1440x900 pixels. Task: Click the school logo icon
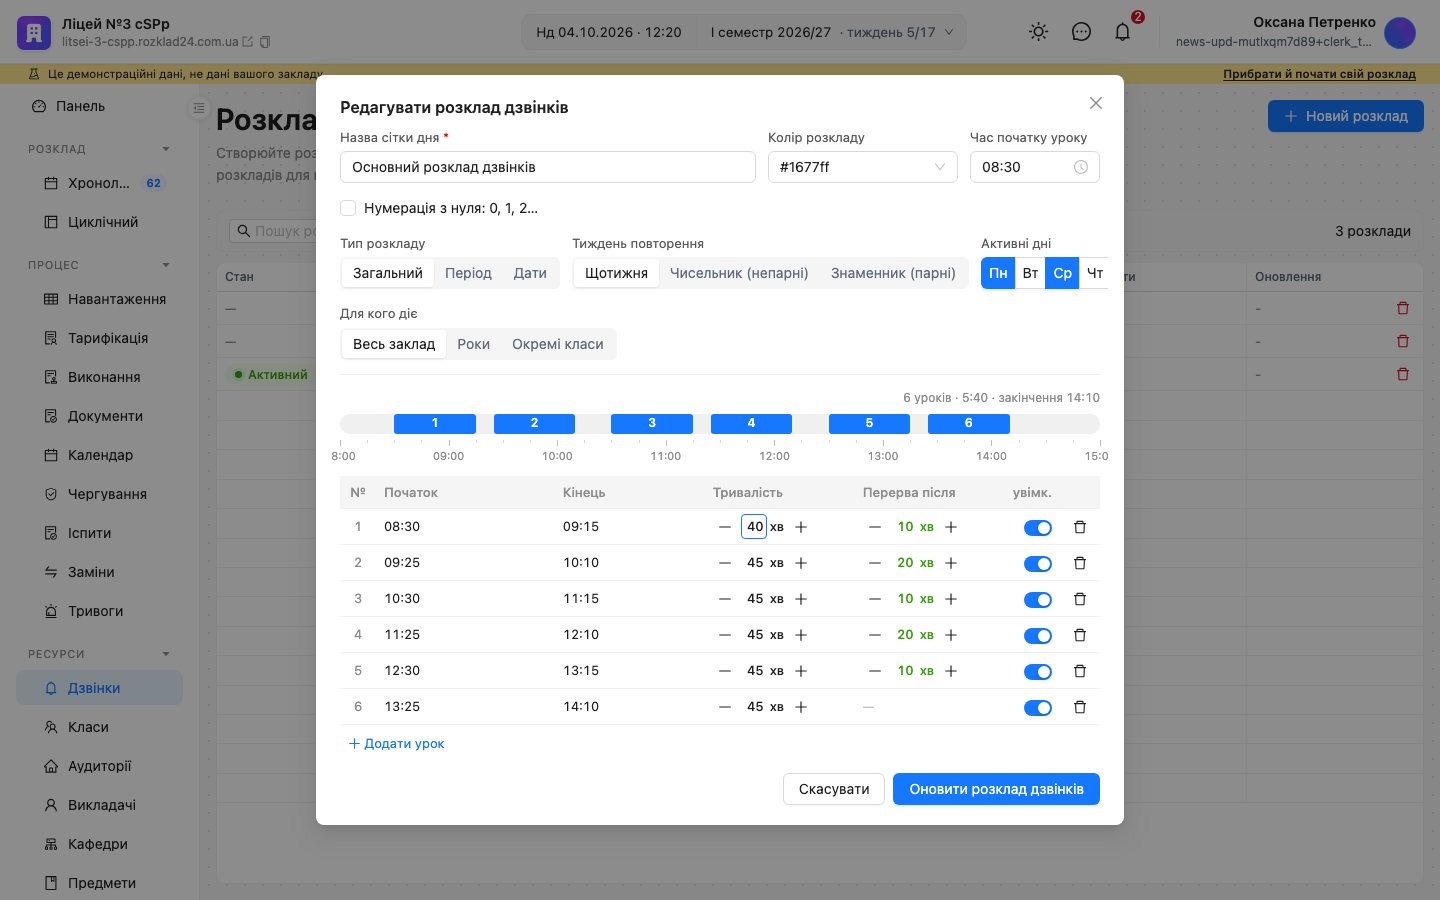(34, 33)
